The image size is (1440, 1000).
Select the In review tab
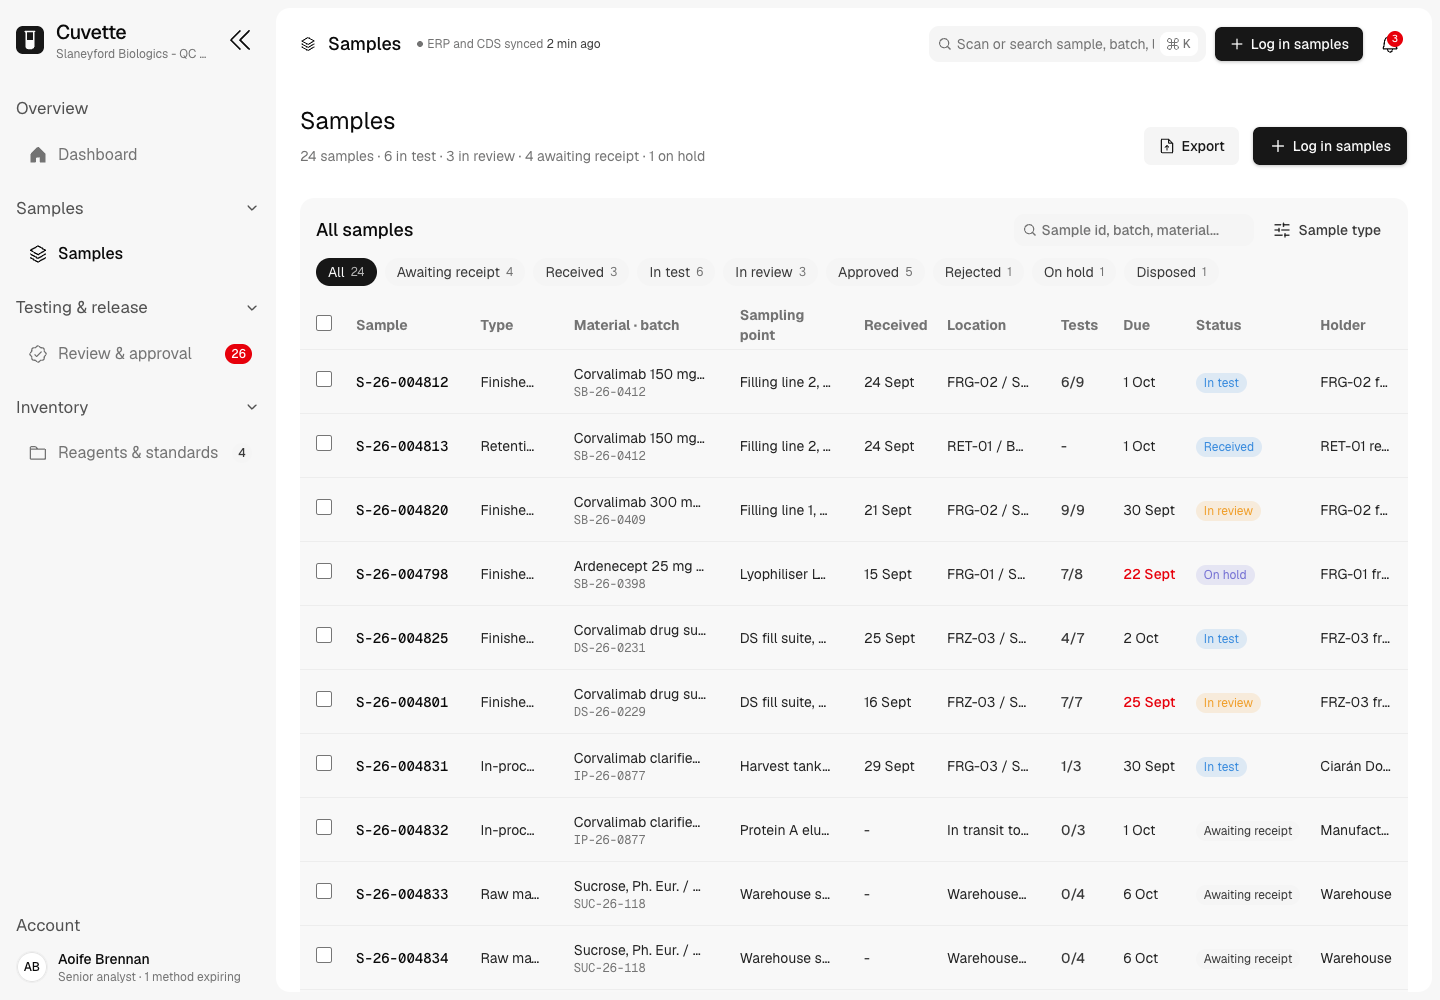pyautogui.click(x=770, y=272)
